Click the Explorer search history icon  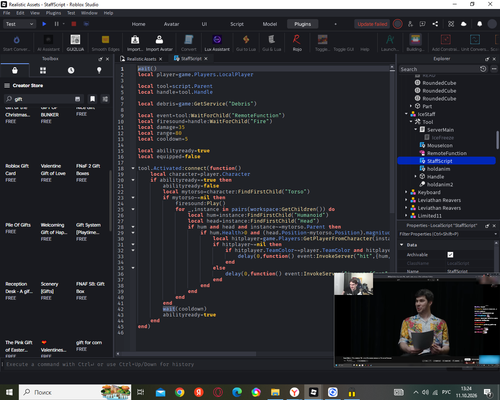[x=483, y=69]
